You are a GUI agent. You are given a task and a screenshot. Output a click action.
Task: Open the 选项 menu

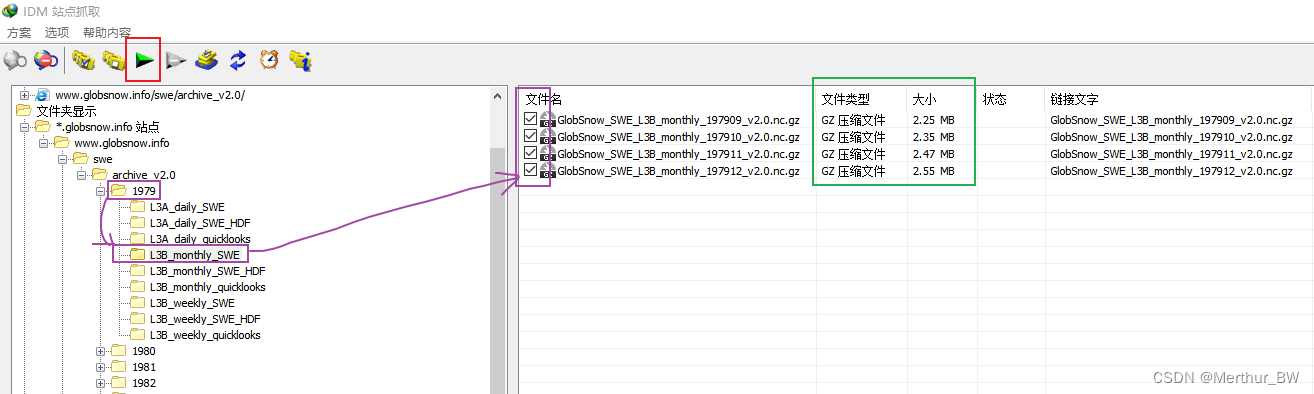(x=57, y=33)
